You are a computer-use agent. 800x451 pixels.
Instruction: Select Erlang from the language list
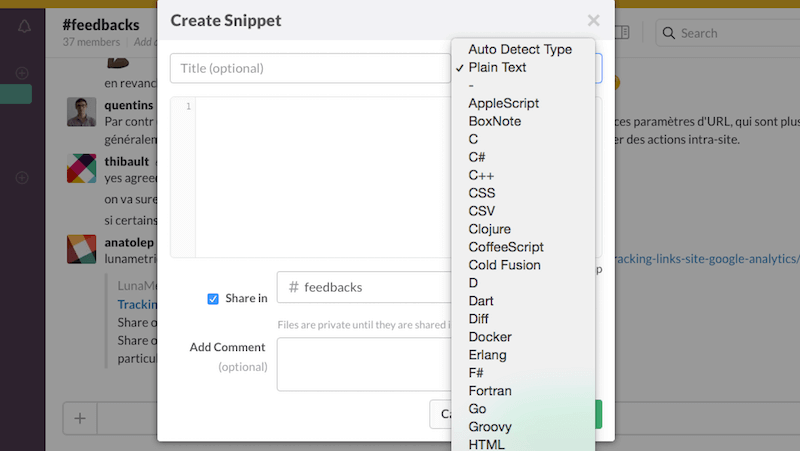(x=487, y=355)
